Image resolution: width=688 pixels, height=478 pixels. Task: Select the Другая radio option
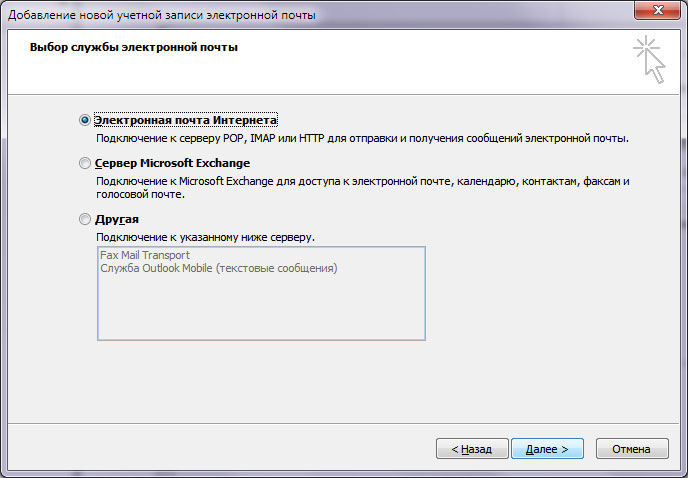85,219
